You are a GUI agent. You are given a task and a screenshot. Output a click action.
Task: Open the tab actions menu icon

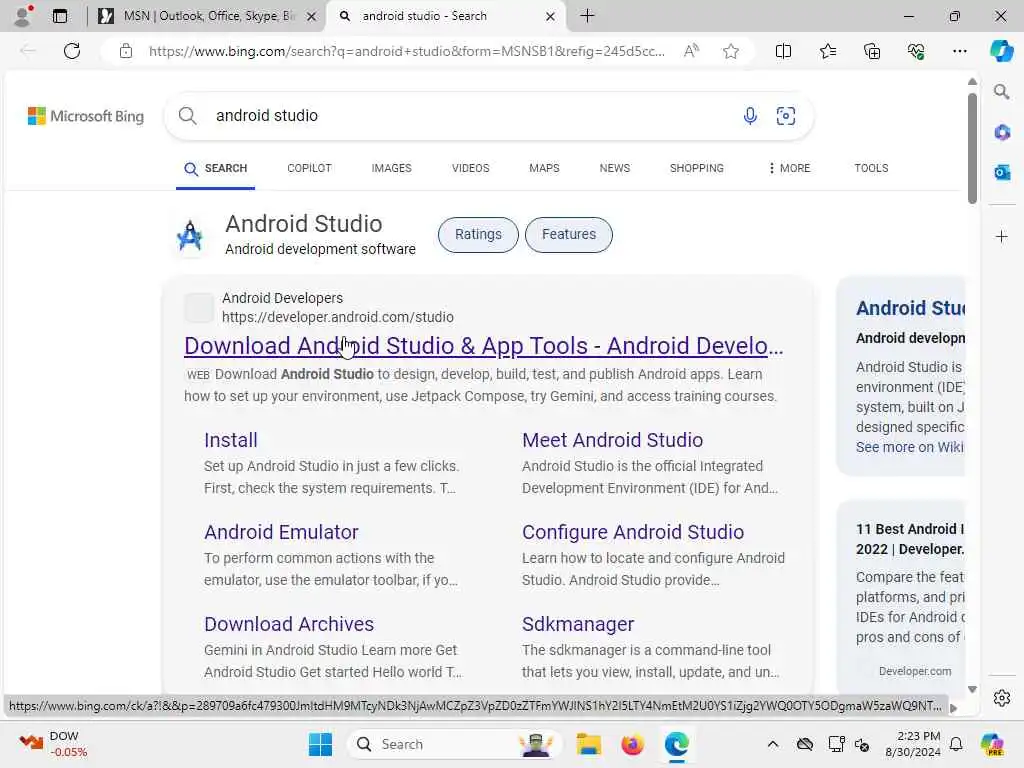pyautogui.click(x=60, y=16)
